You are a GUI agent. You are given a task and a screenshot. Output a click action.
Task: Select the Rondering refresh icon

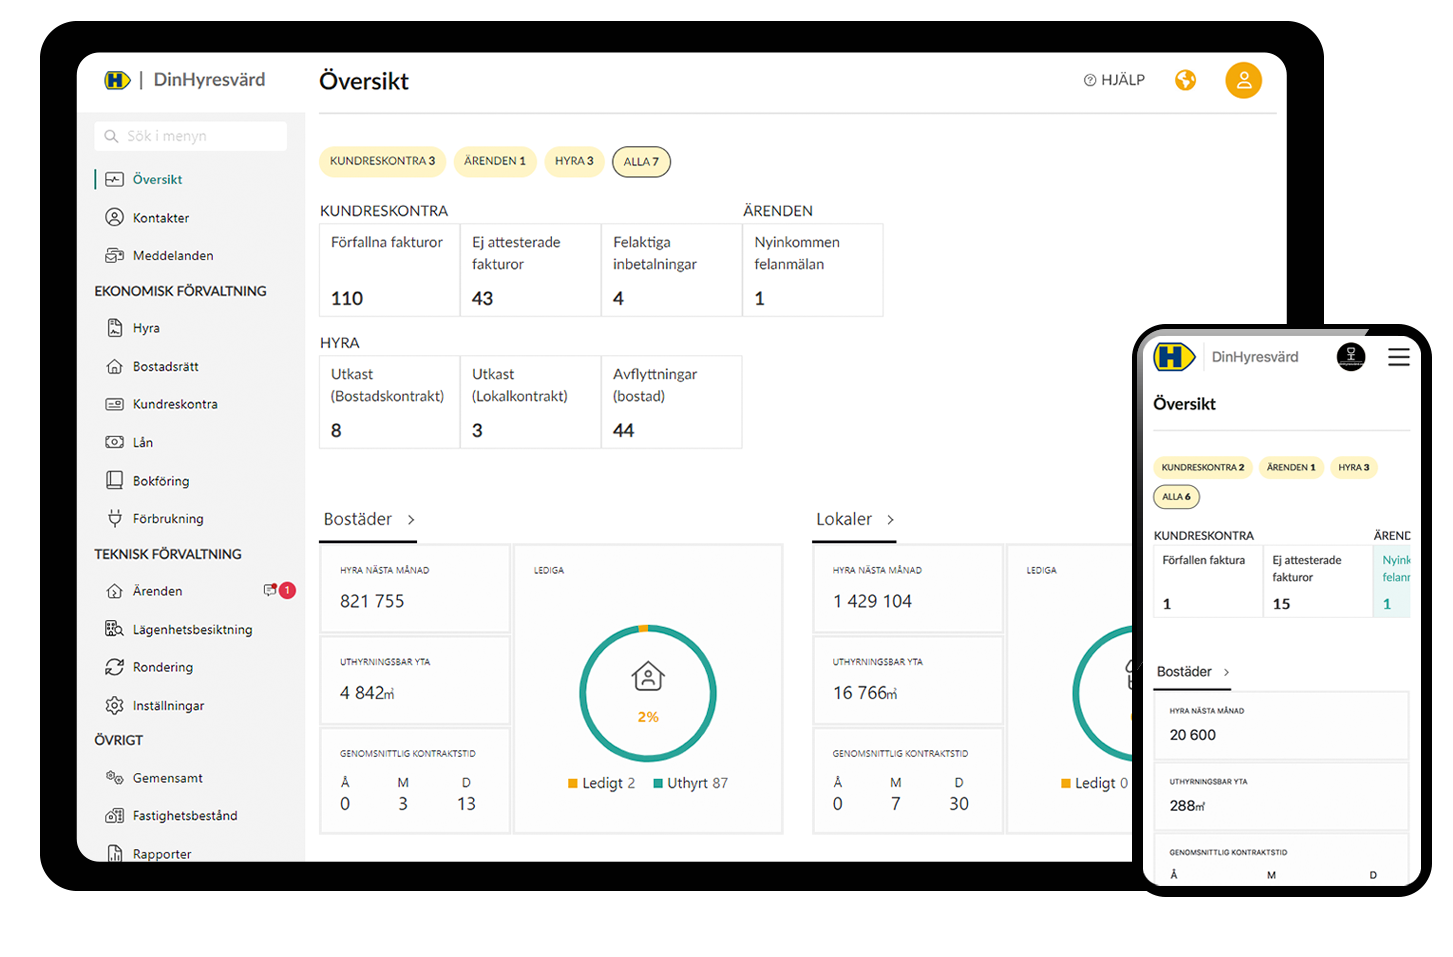[115, 667]
